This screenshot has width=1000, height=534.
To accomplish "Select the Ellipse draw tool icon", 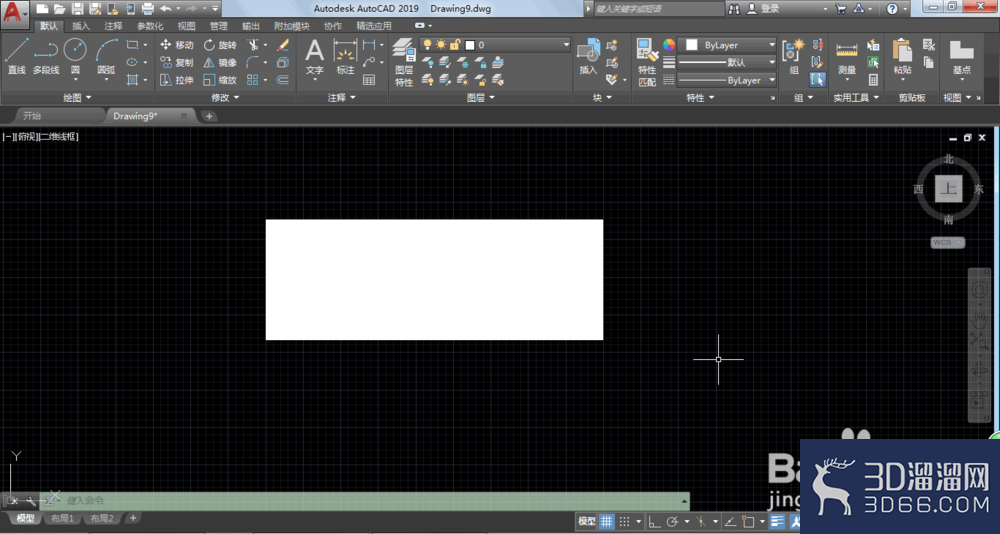I will click(x=132, y=63).
